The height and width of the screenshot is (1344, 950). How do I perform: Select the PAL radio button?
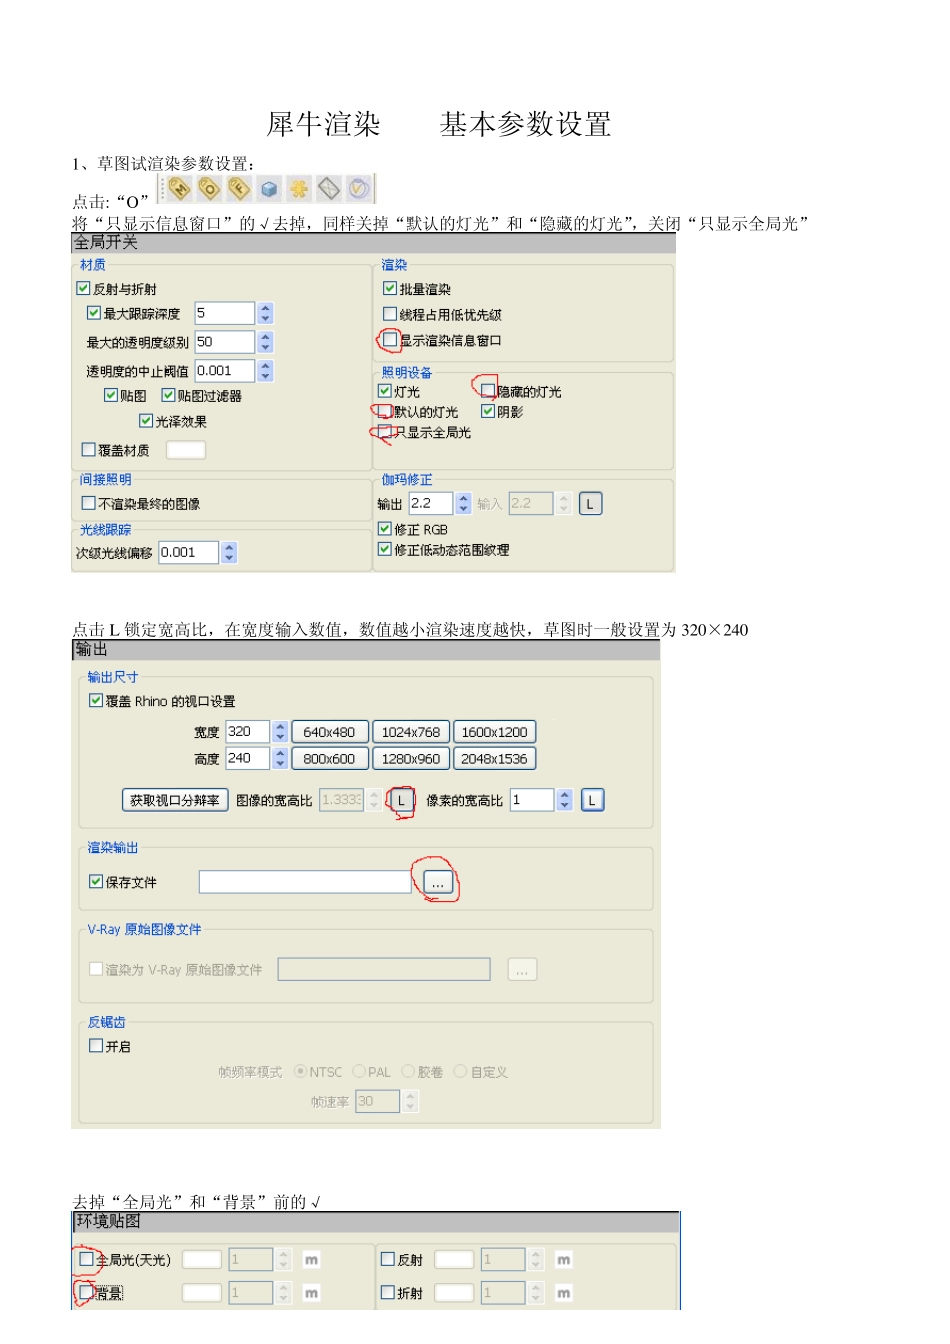359,1071
